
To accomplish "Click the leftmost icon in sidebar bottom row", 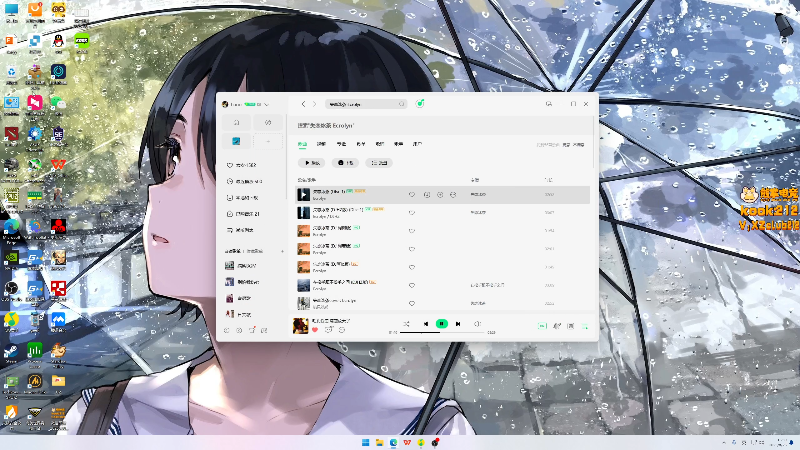I will click(x=227, y=331).
